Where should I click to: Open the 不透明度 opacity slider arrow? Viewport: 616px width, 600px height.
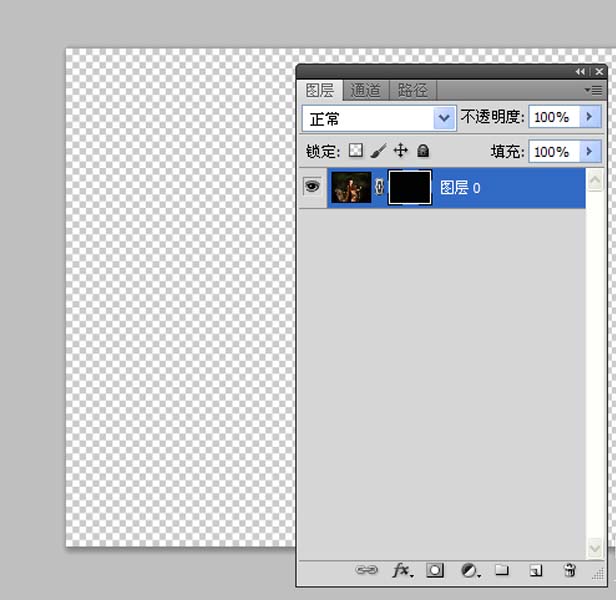[590, 118]
